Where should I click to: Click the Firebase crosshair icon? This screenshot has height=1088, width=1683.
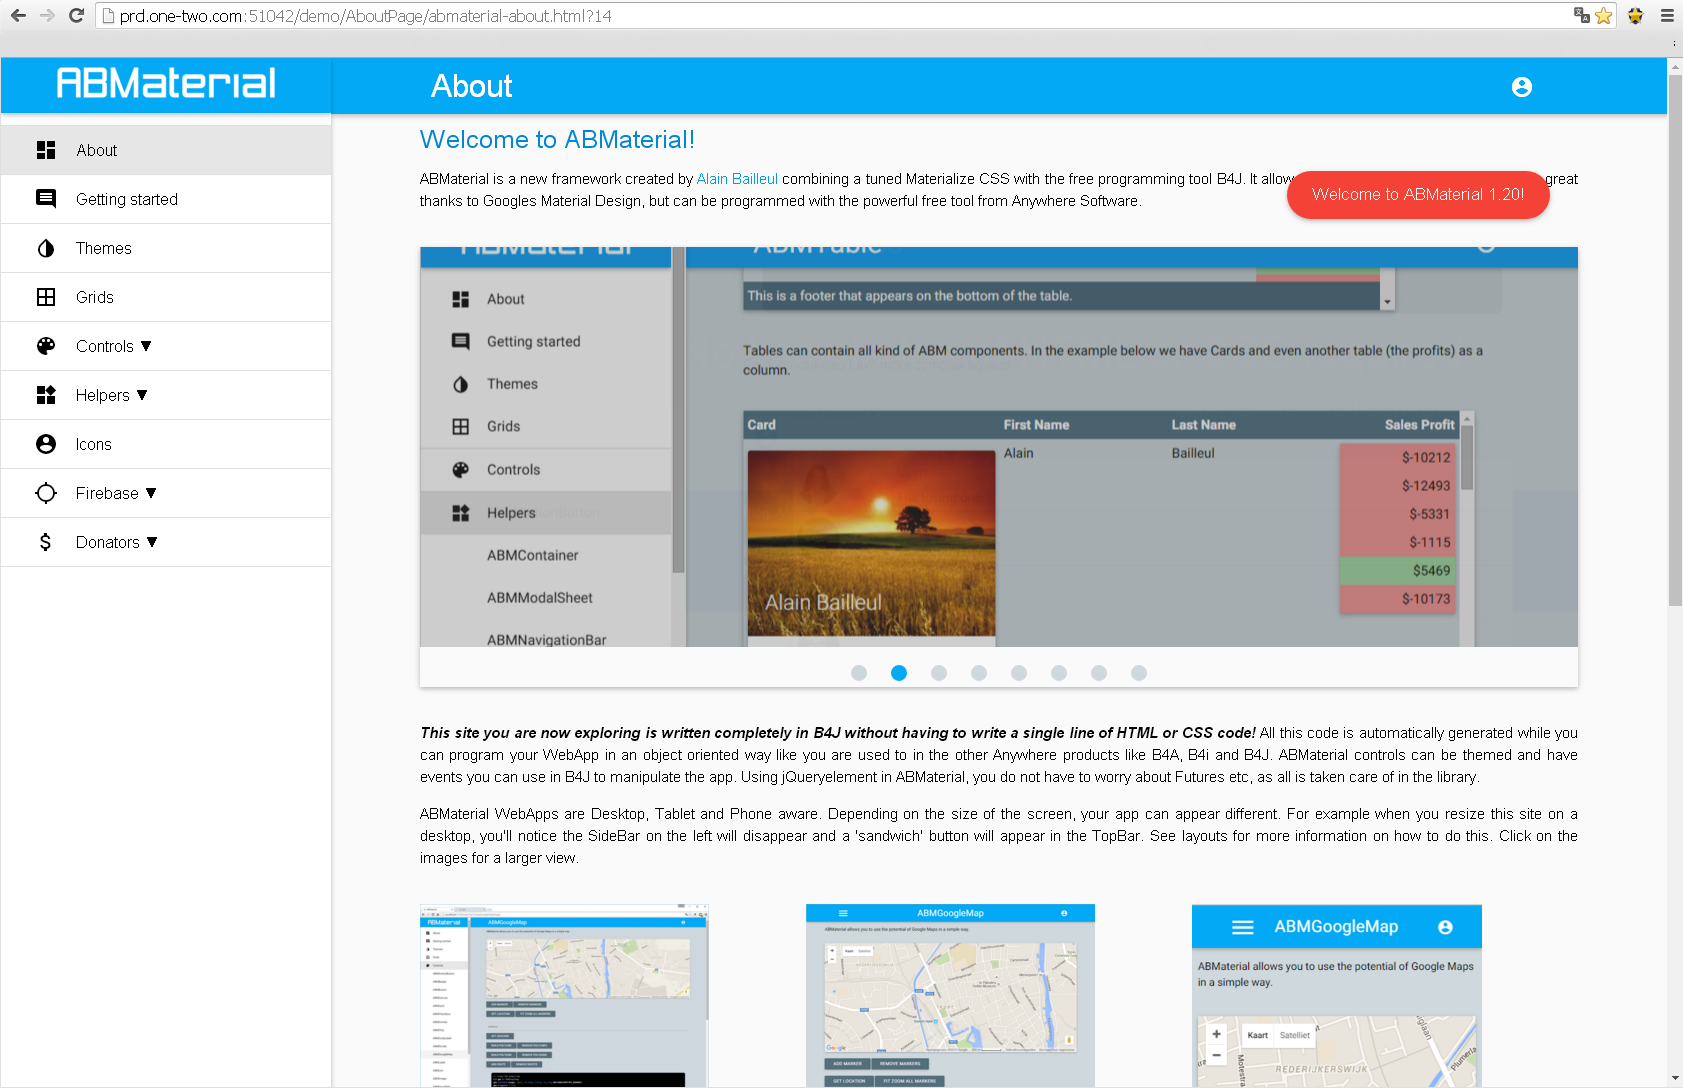click(46, 493)
